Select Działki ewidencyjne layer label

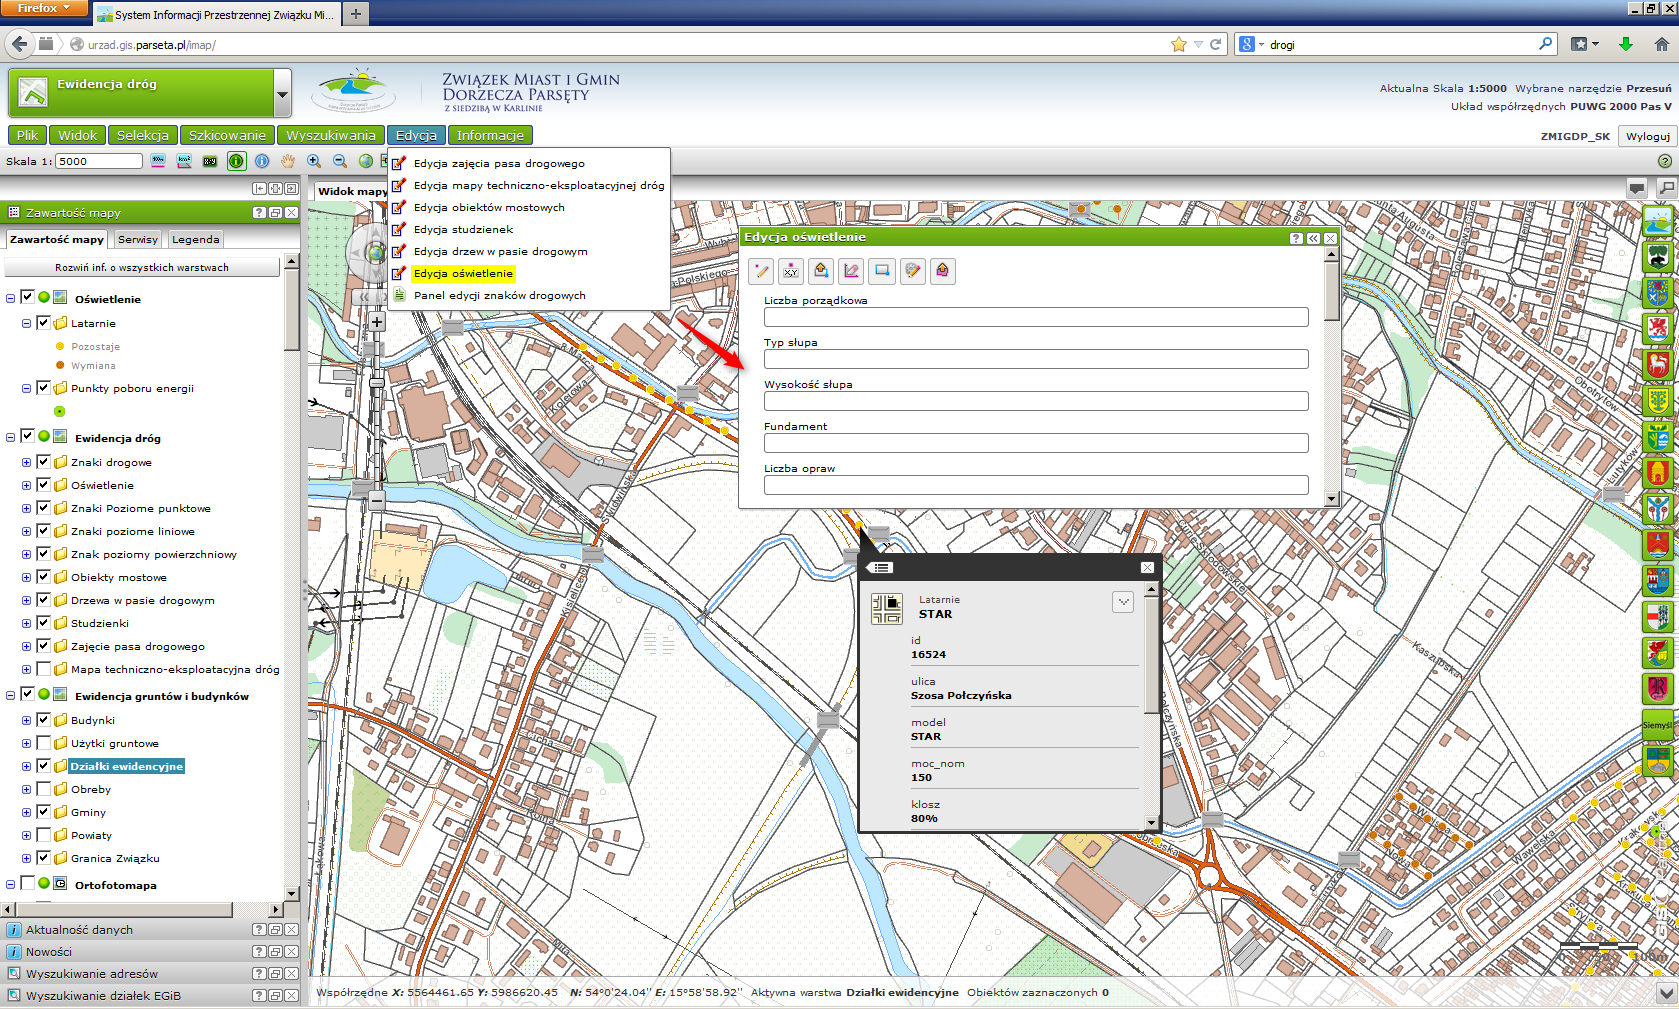tap(126, 766)
